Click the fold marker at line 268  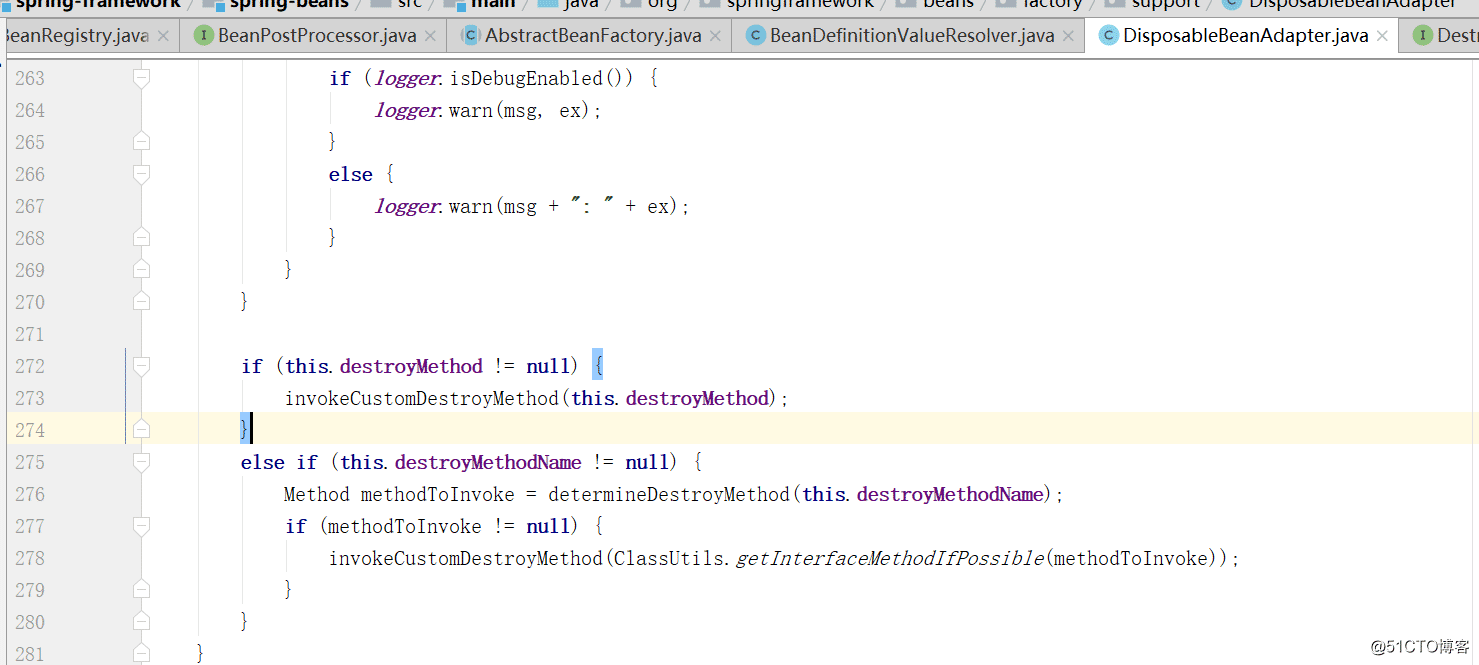tap(141, 238)
